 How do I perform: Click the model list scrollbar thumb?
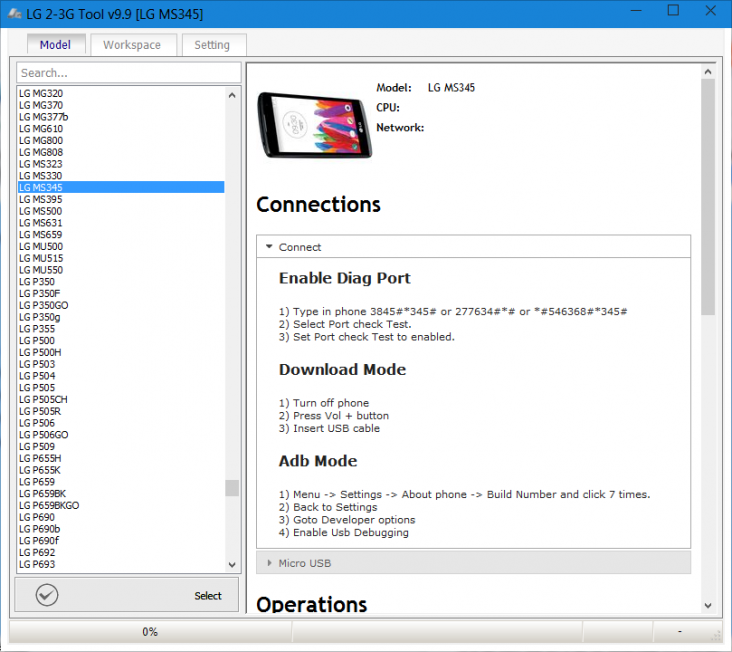click(232, 488)
